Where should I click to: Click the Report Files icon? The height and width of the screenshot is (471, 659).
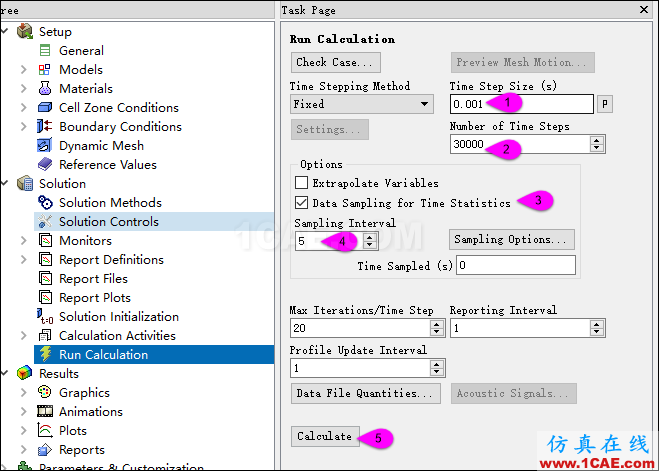pos(45,279)
